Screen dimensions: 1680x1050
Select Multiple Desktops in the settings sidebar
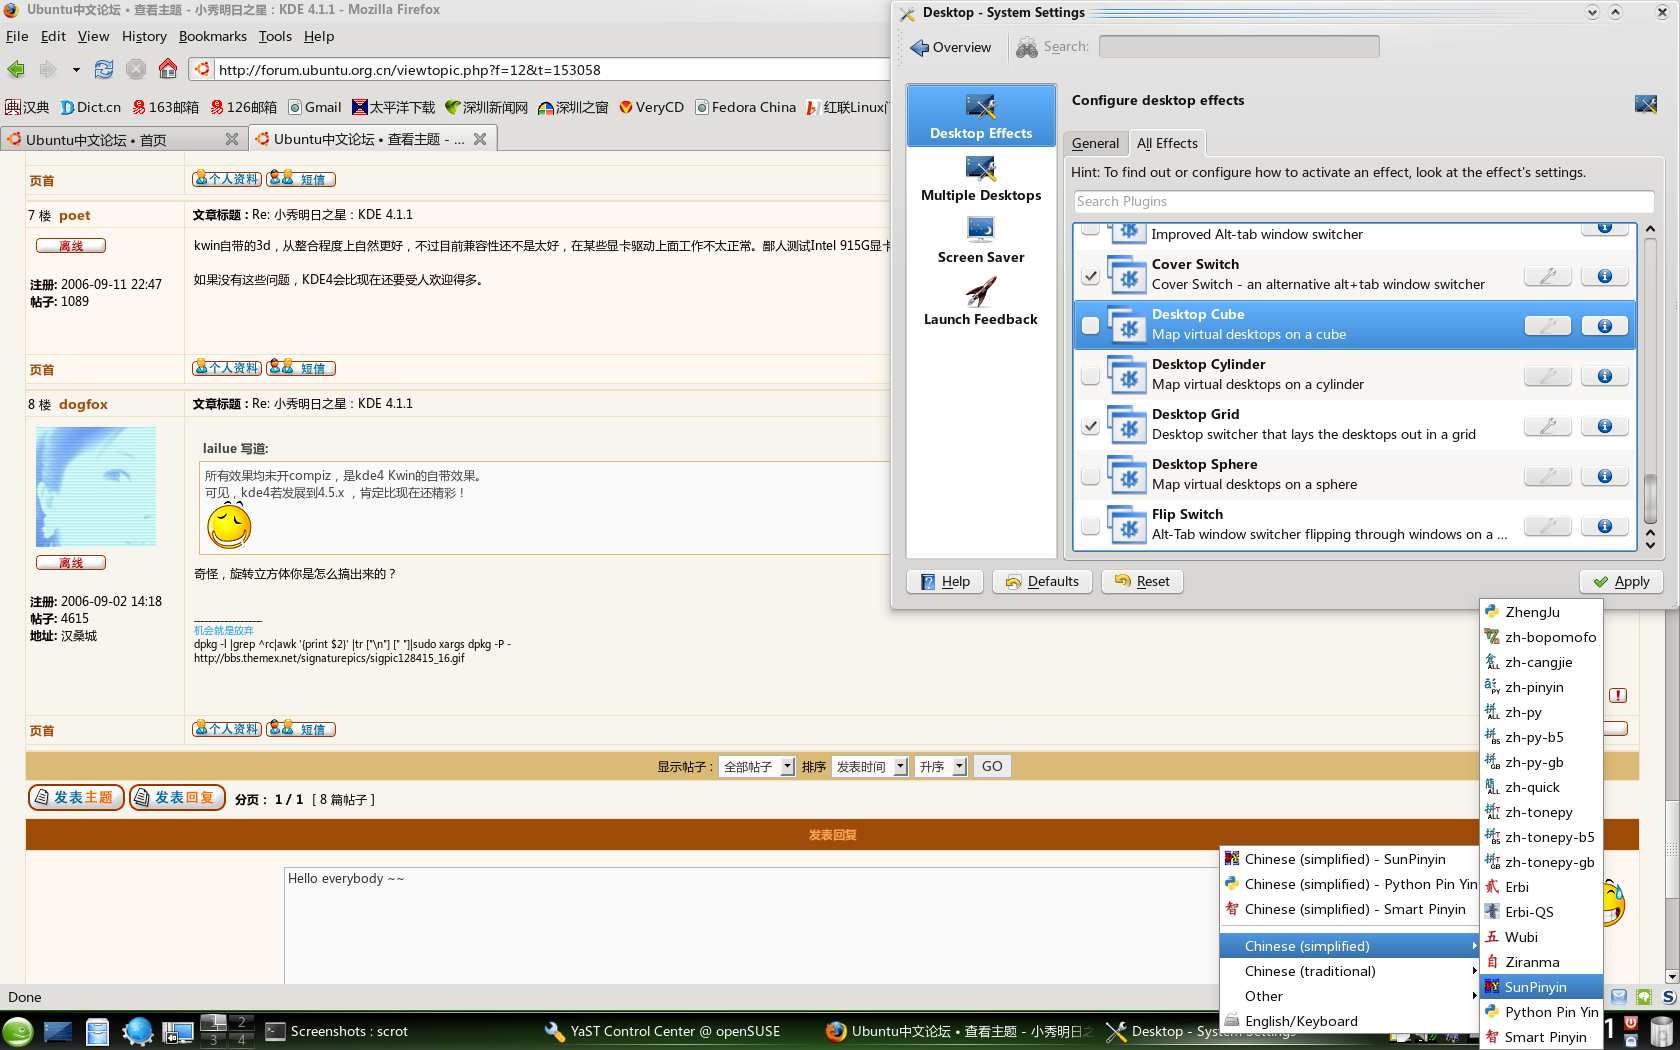981,179
